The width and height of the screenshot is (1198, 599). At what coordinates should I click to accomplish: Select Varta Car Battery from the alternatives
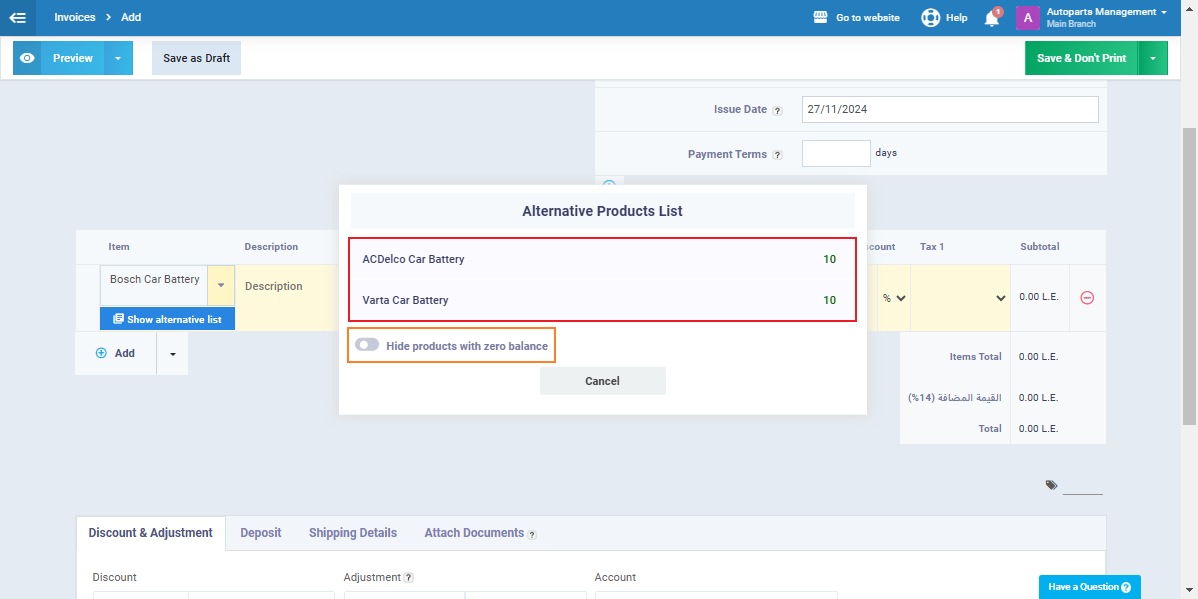click(x=603, y=300)
